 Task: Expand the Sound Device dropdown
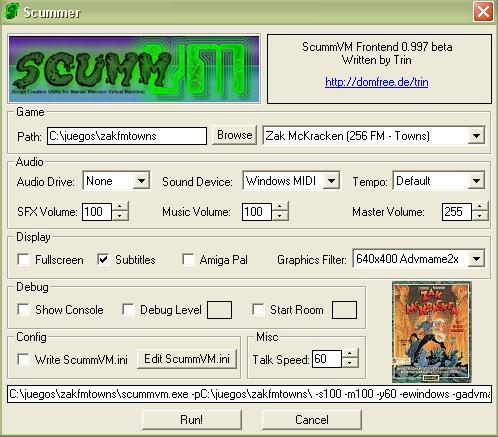coord(331,181)
